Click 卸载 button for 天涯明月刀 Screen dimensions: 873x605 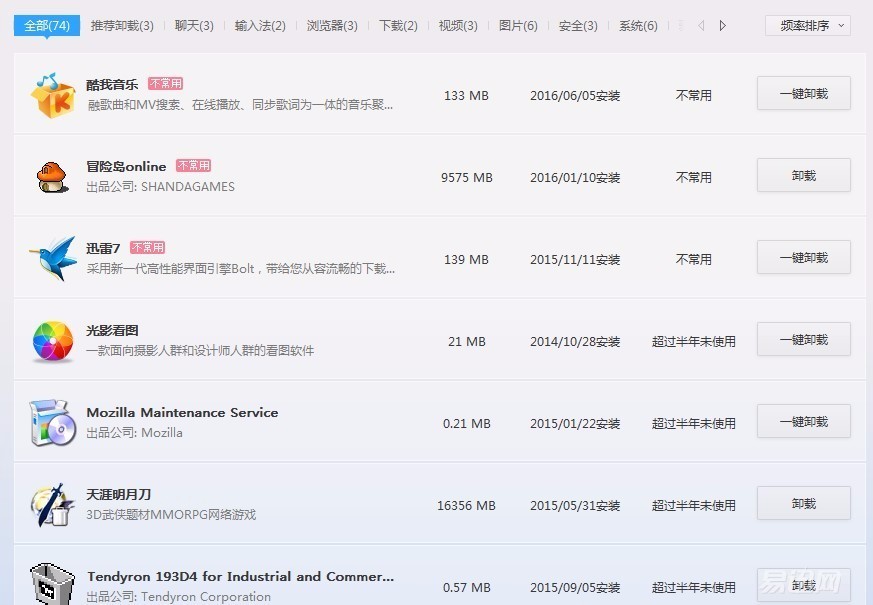pos(803,502)
